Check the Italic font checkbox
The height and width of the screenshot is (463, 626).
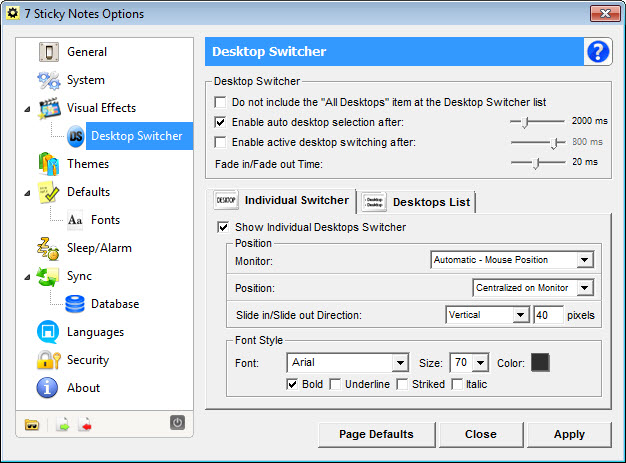(x=457, y=384)
